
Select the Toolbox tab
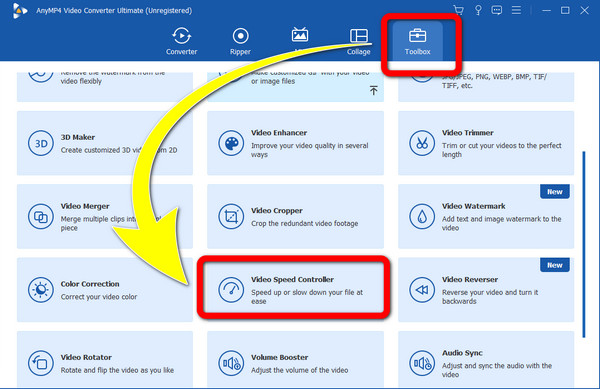coord(417,41)
